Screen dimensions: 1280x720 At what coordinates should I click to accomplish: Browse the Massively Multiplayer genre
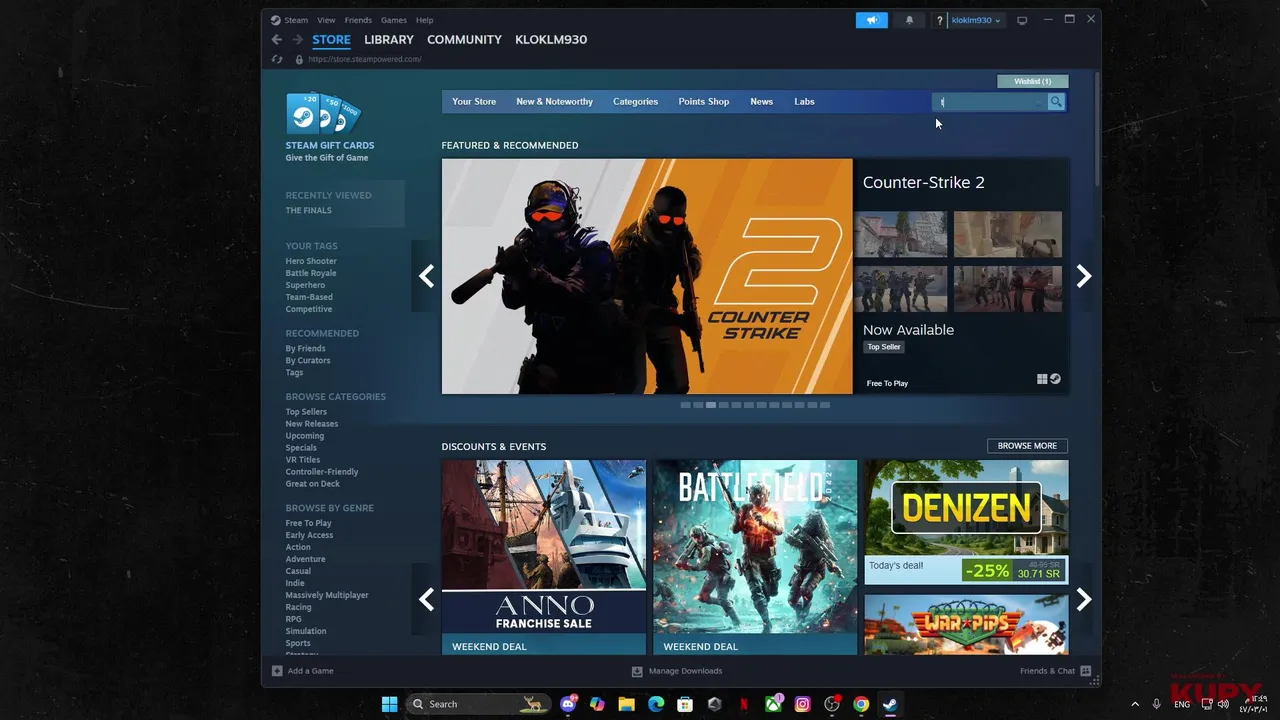327,595
